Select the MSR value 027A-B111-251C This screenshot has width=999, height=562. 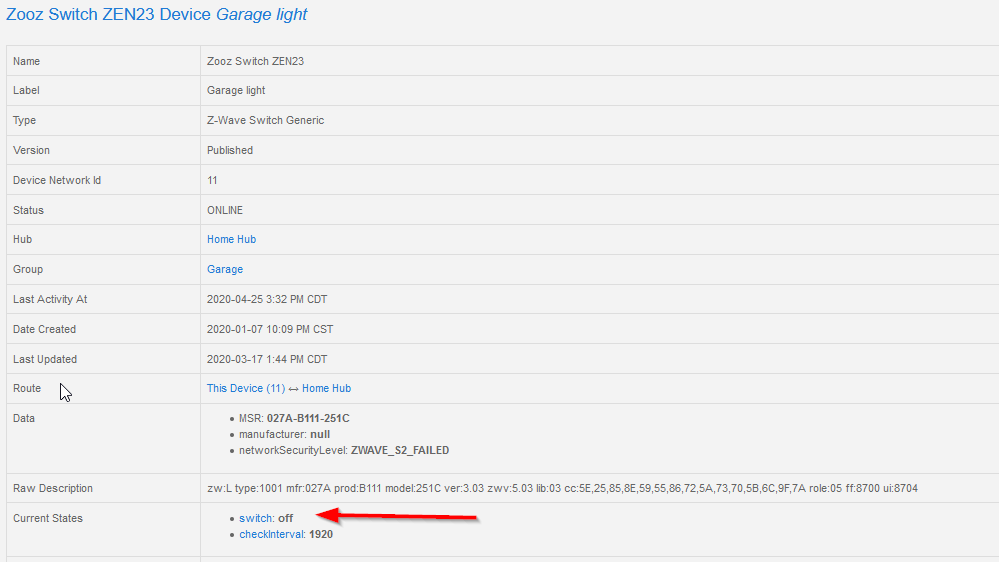click(x=308, y=419)
